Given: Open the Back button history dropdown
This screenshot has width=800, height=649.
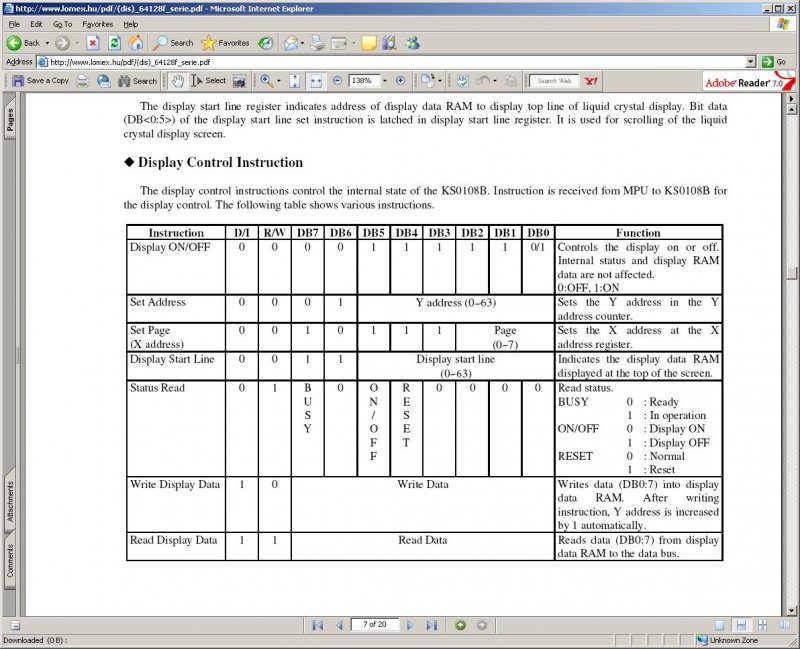Looking at the screenshot, I should pos(47,43).
